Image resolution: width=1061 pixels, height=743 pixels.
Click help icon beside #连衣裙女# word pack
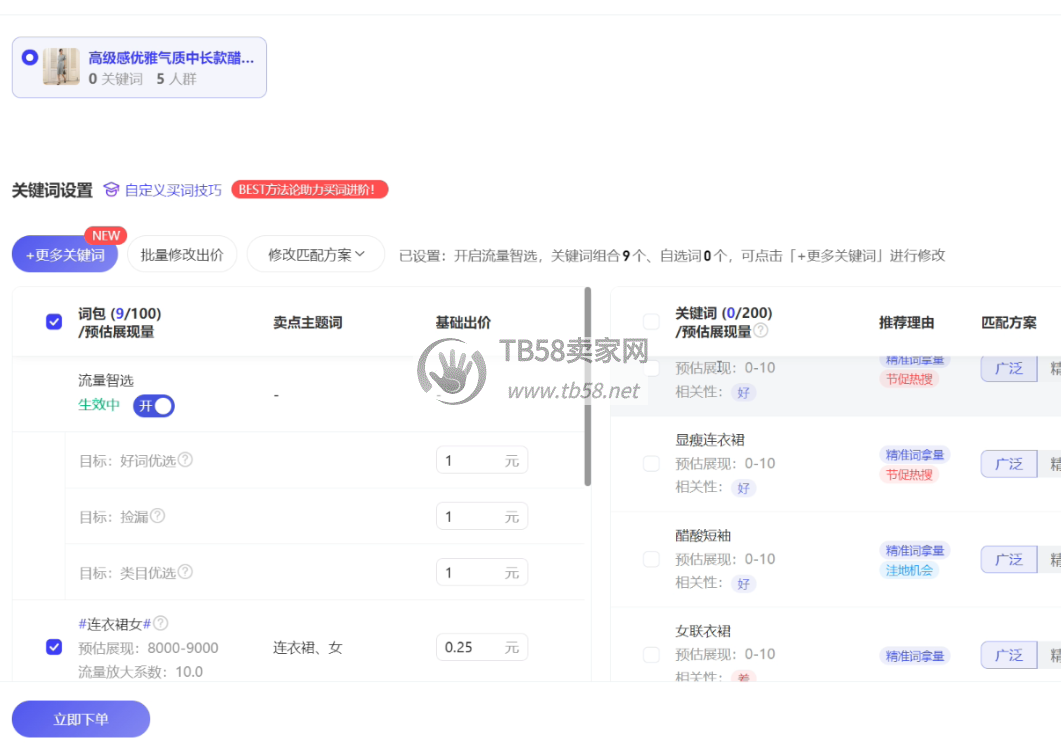tap(161, 623)
